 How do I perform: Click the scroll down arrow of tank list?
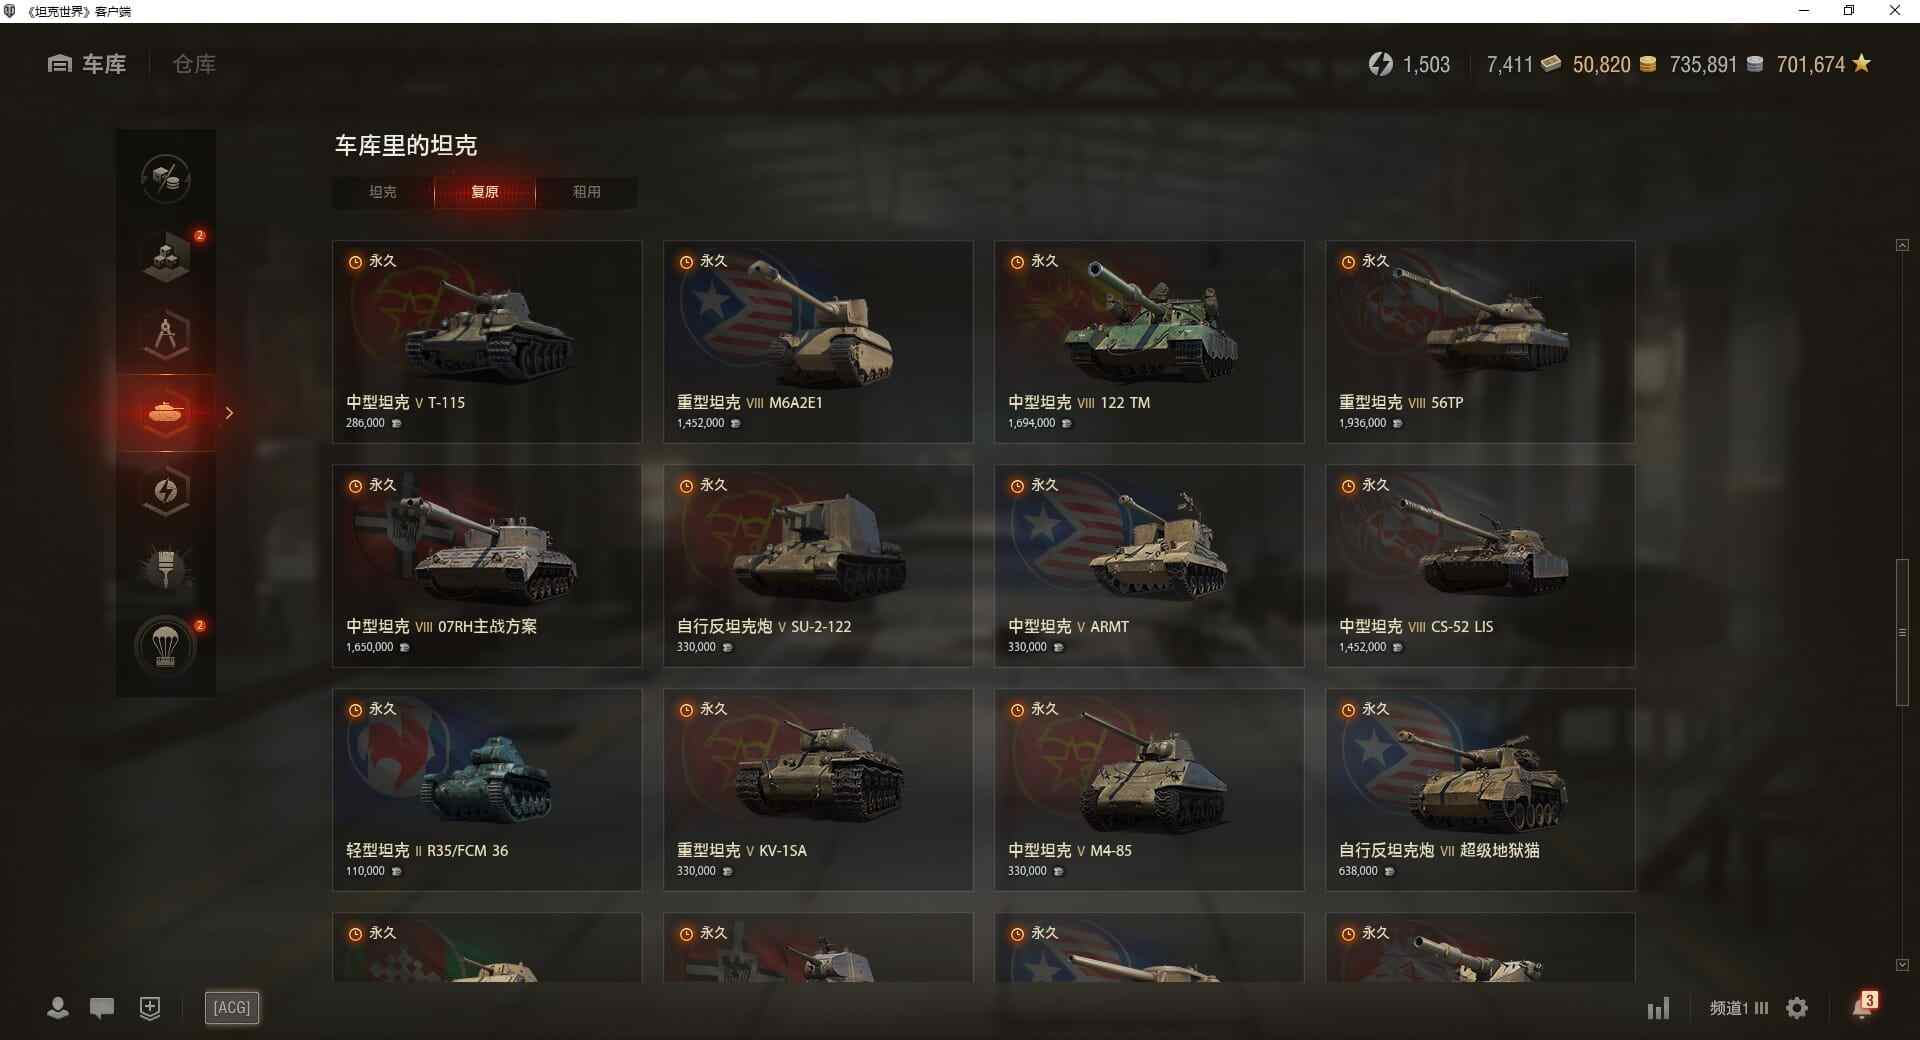coord(1902,965)
